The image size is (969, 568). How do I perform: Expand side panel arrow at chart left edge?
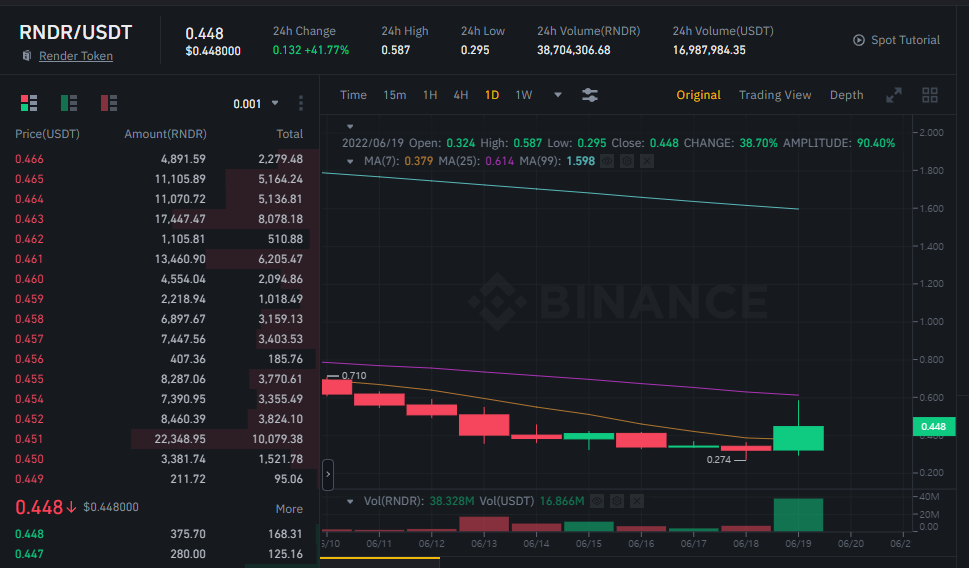click(x=328, y=475)
